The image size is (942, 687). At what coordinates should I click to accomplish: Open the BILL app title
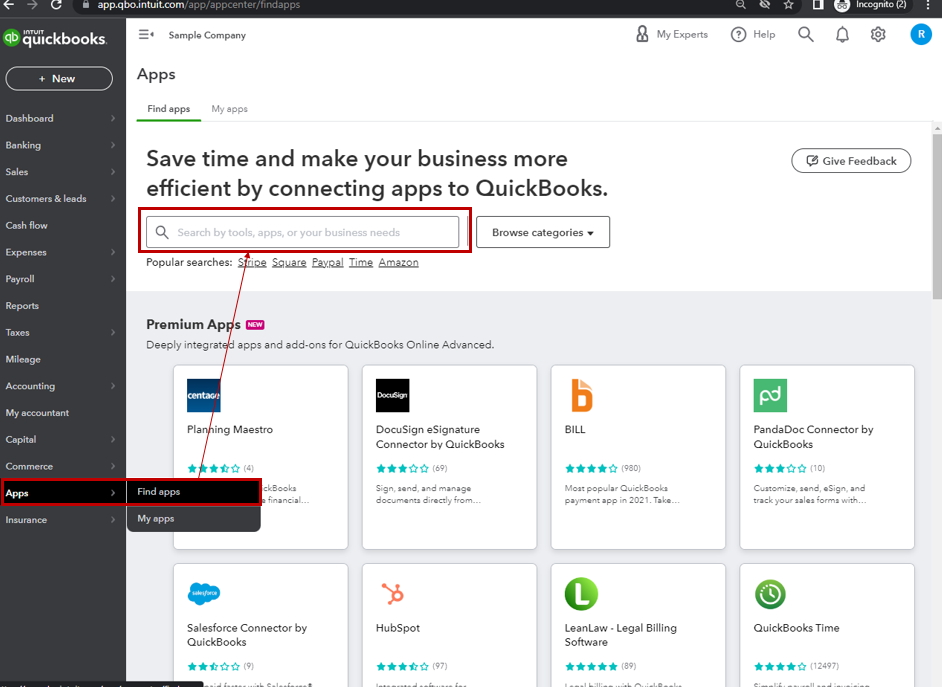point(575,429)
